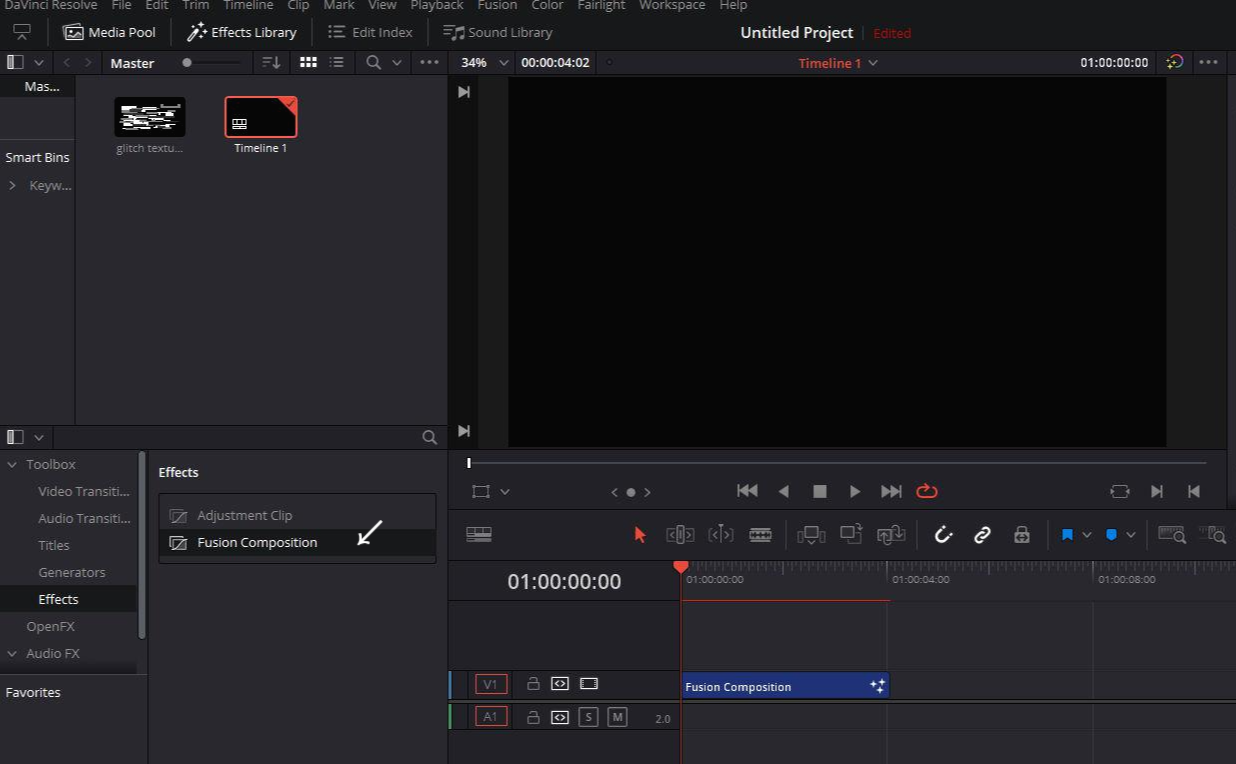The height and width of the screenshot is (764, 1236).
Task: Go to next clip in viewer
Action: click(x=1157, y=491)
